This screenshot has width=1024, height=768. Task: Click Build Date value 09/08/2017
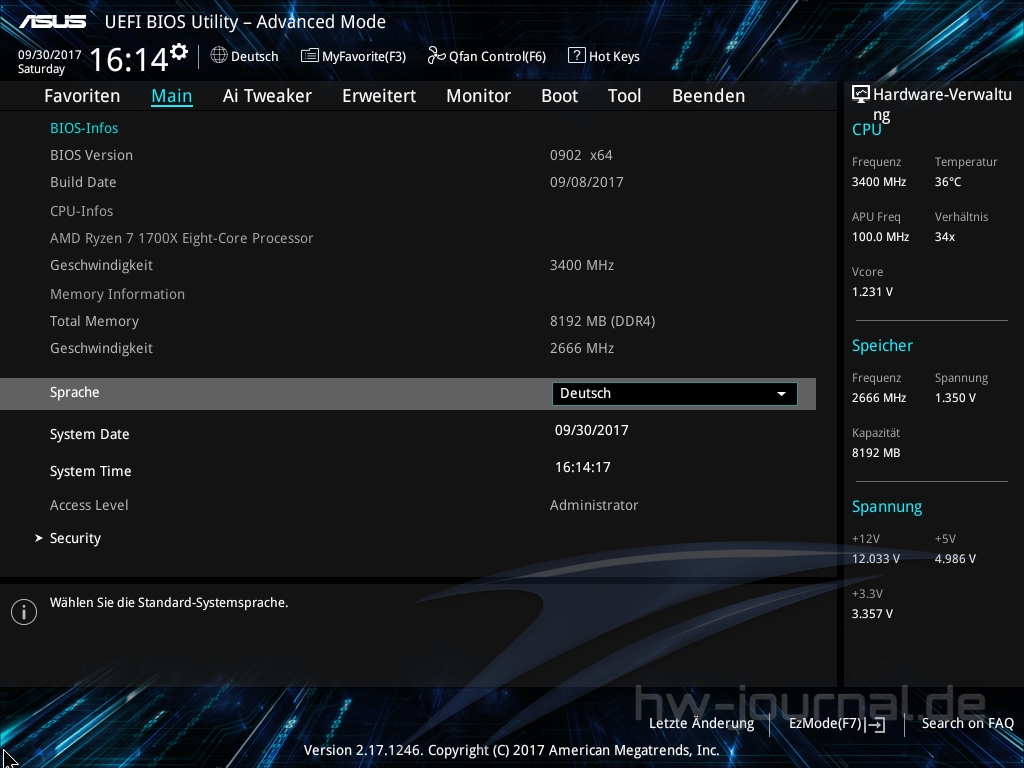(586, 182)
